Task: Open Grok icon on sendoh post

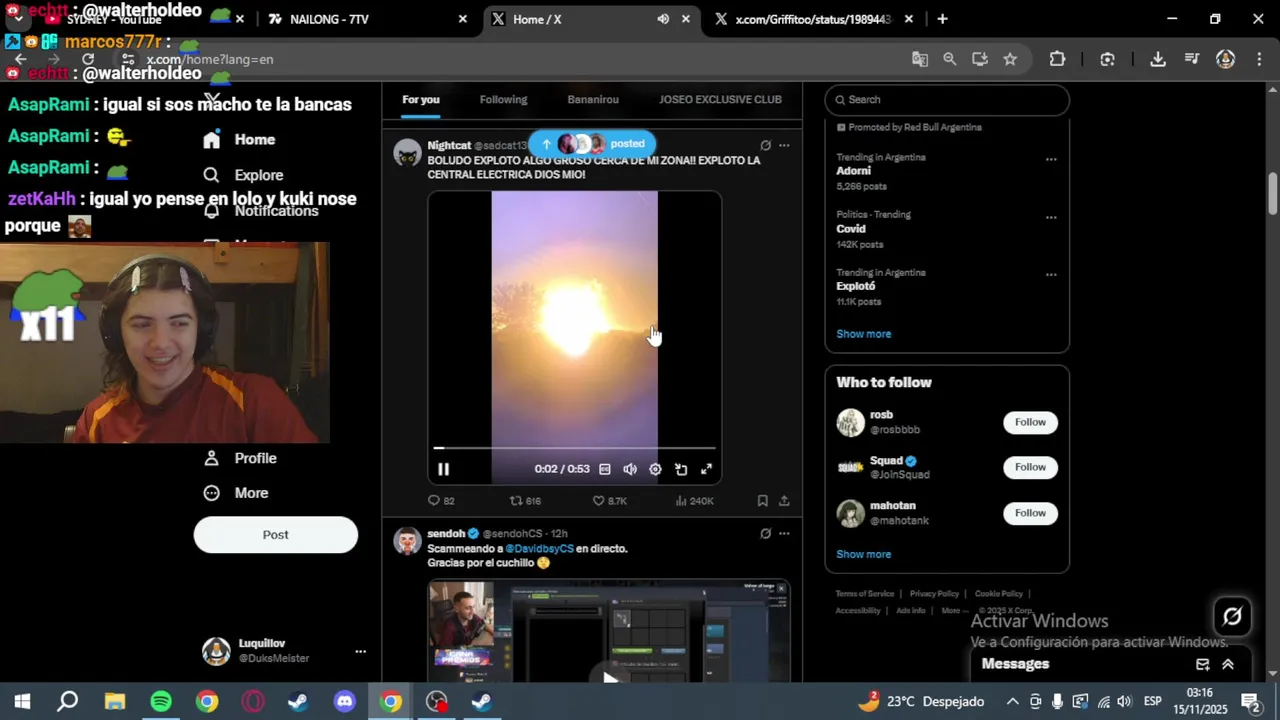Action: pyautogui.click(x=765, y=533)
